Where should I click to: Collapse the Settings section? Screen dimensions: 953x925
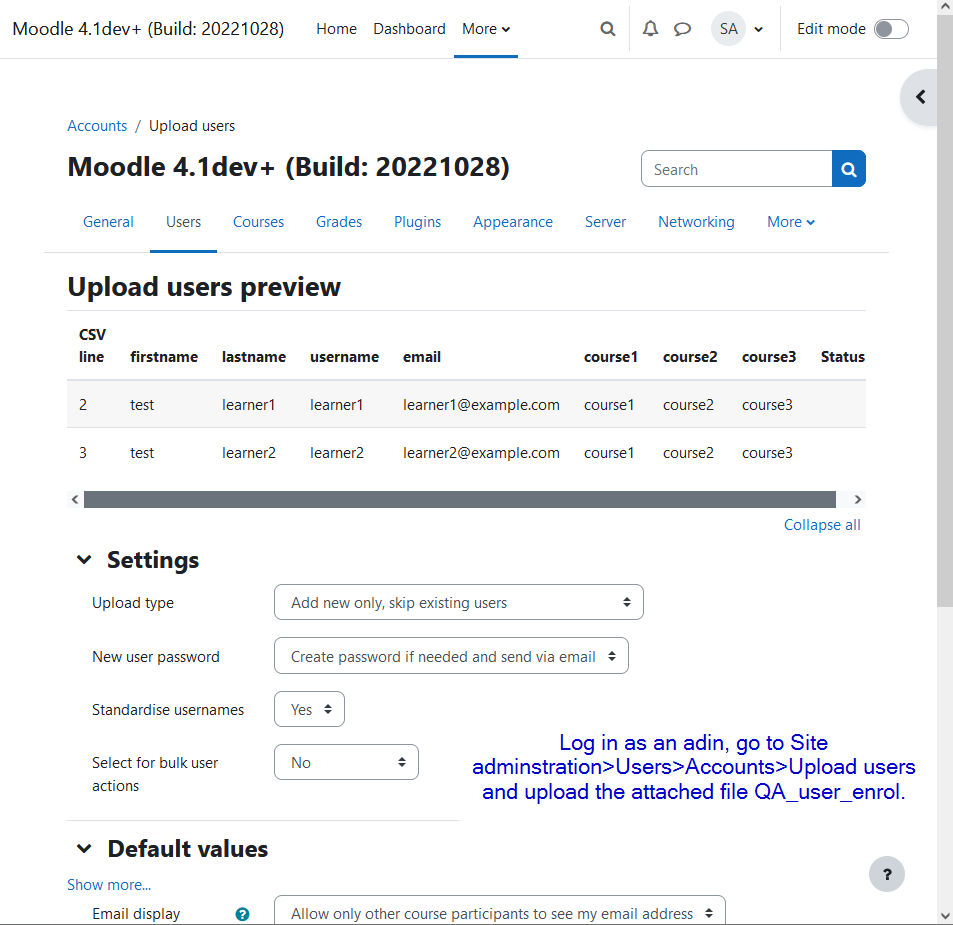pos(84,560)
